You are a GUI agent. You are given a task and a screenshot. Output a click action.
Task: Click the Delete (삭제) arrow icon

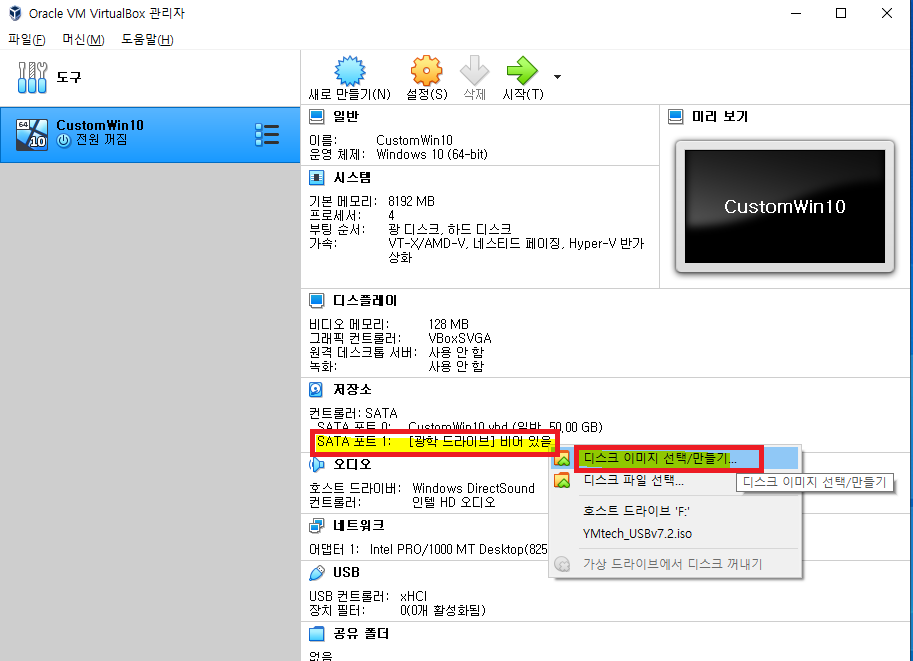tap(474, 71)
